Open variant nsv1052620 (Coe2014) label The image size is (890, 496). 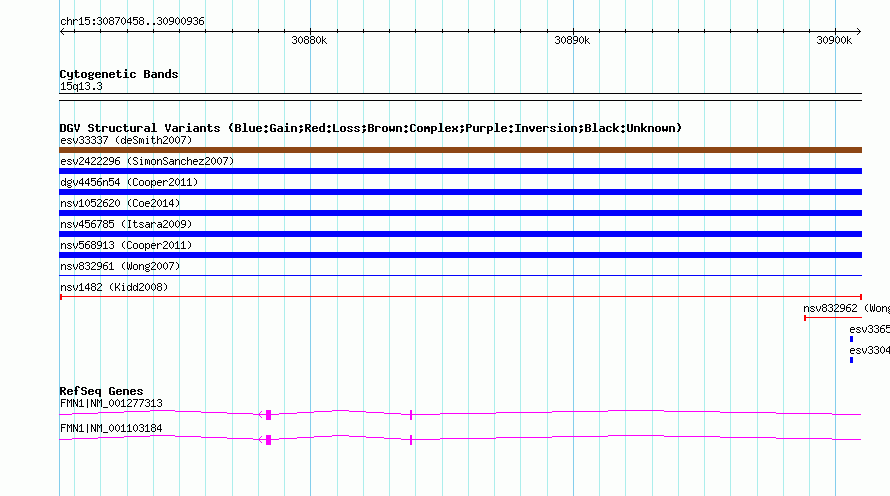(120, 203)
